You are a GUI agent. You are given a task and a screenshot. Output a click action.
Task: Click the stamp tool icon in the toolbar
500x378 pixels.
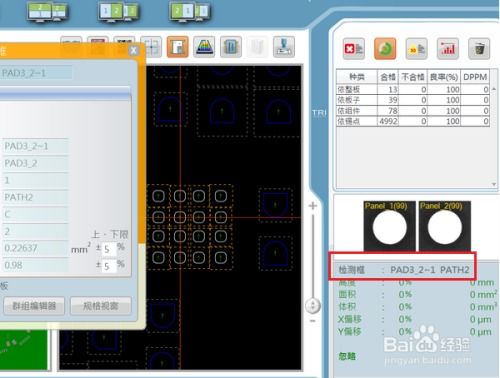point(284,47)
